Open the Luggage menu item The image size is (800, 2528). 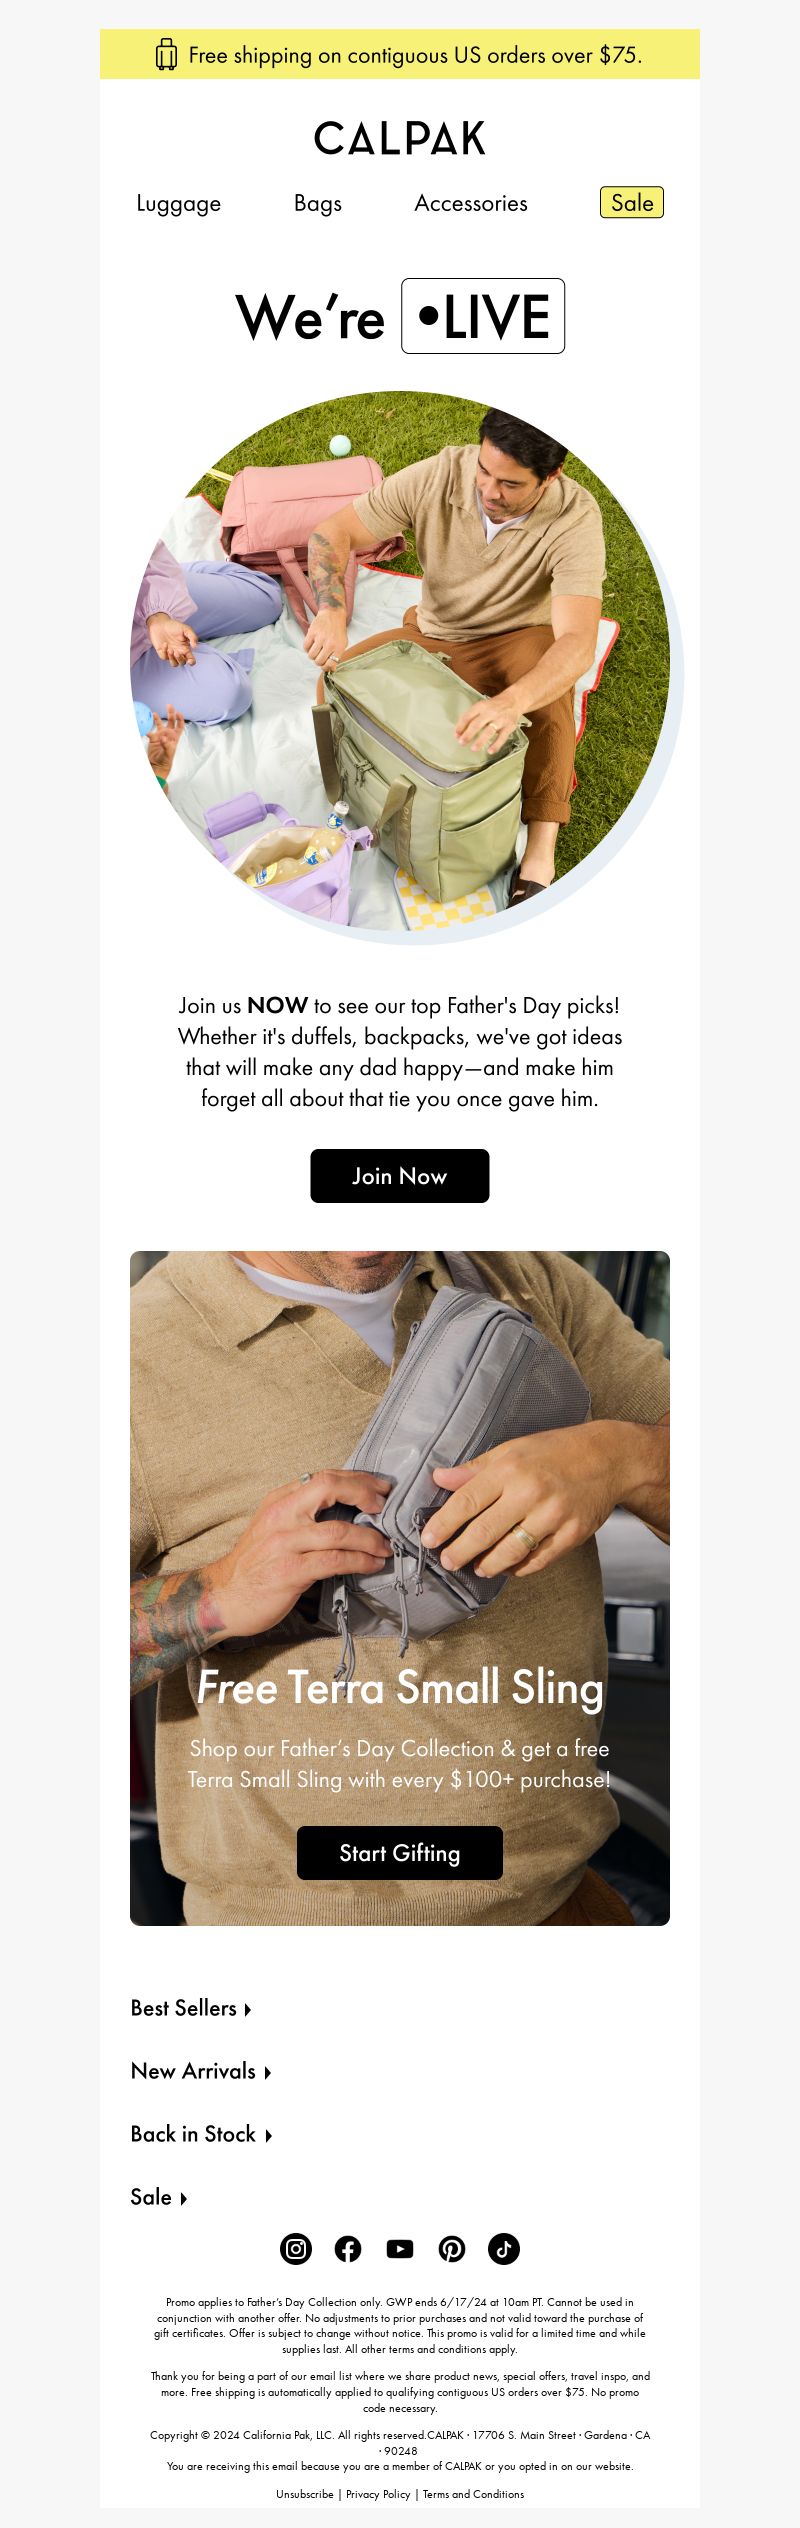coord(179,204)
